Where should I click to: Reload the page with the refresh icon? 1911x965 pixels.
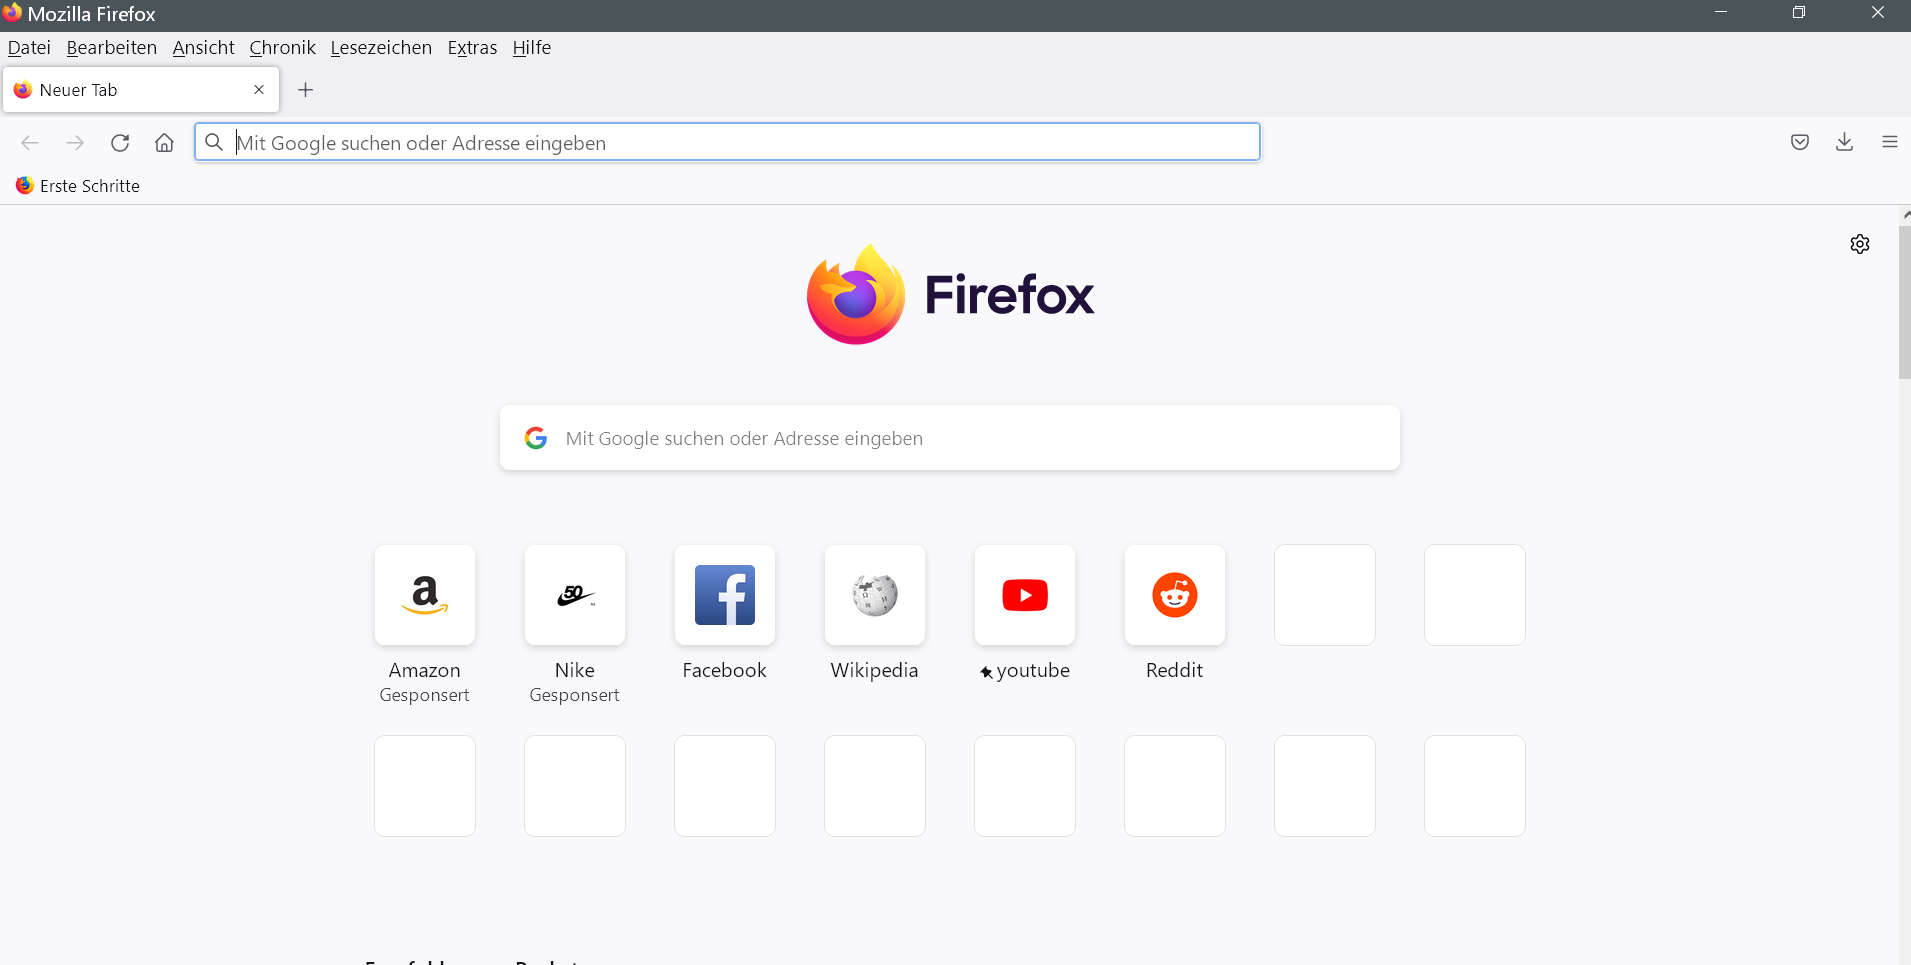[x=120, y=143]
